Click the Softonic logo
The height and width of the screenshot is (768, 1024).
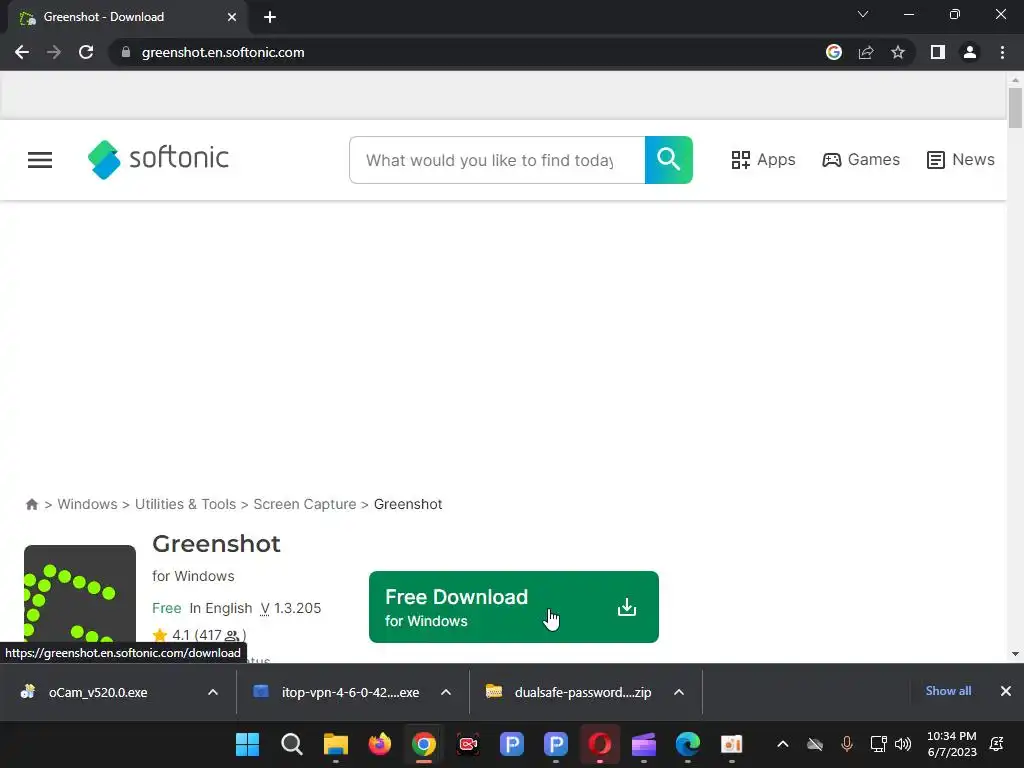tap(158, 159)
